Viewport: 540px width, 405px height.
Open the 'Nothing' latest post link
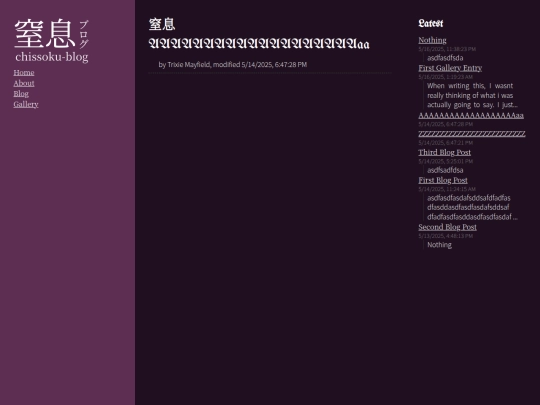click(x=432, y=40)
